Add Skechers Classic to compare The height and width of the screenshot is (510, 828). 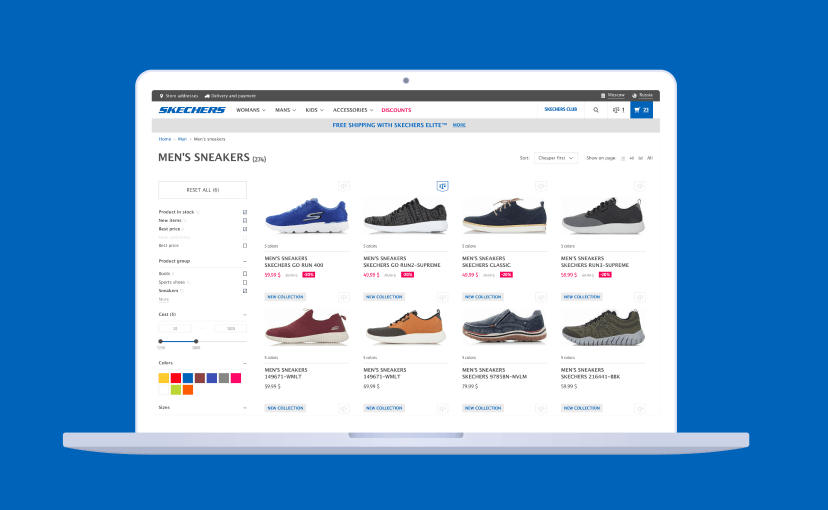tap(541, 186)
